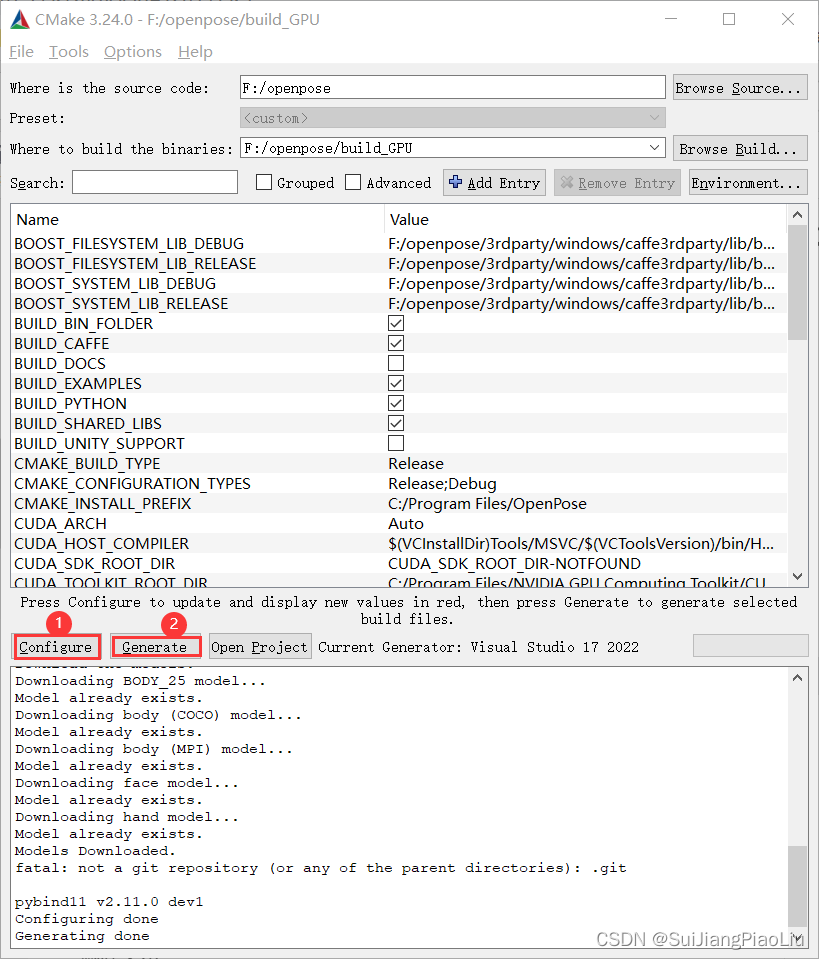Click the source code path field
This screenshot has width=819, height=959.
[453, 87]
